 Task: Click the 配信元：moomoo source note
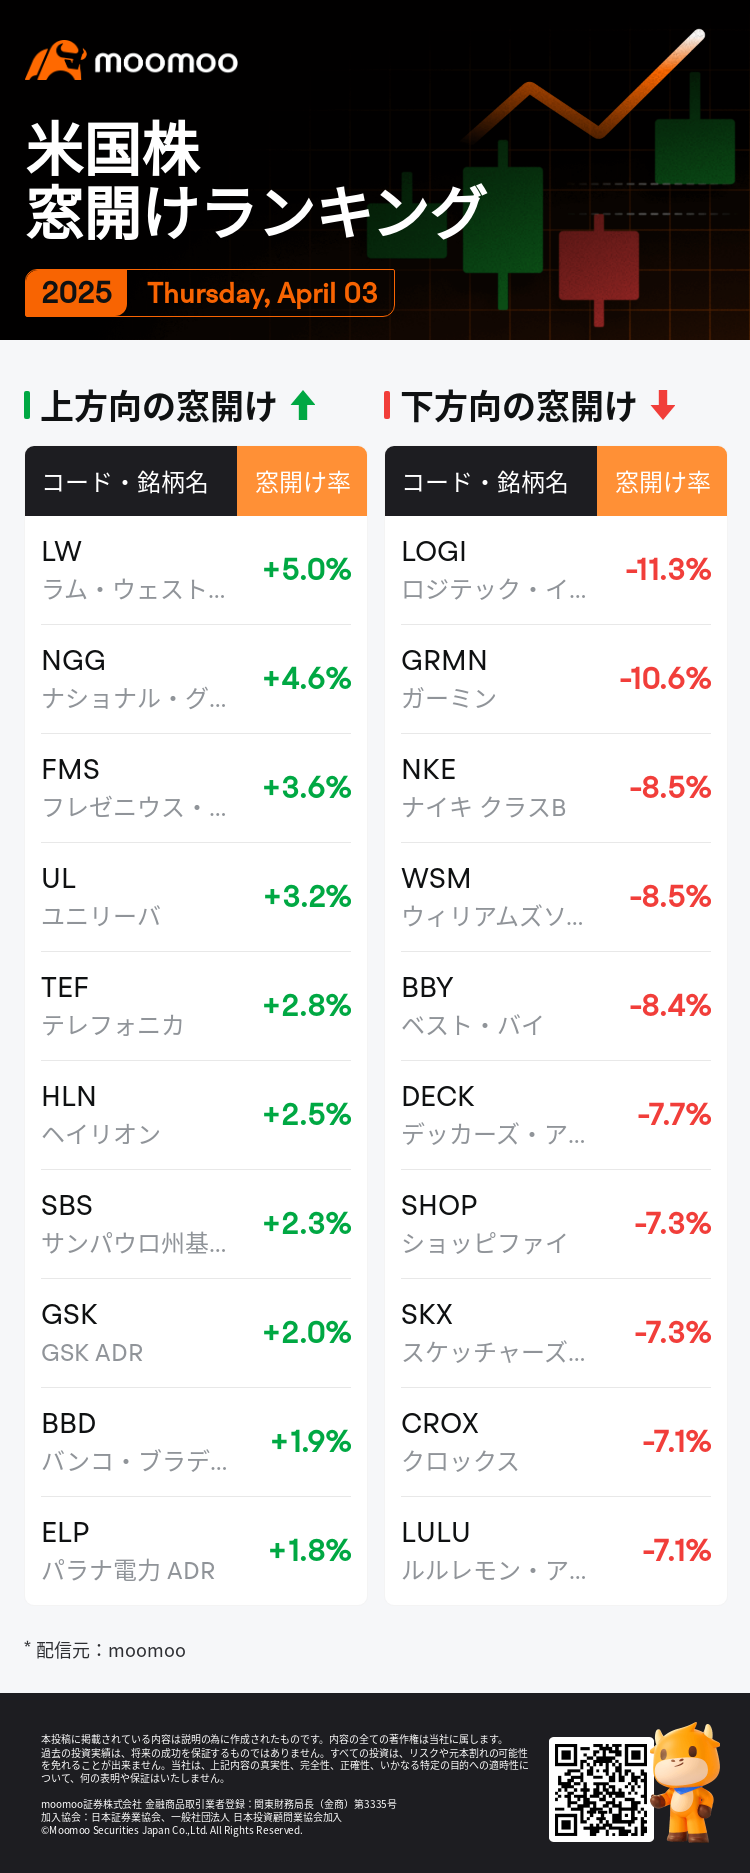tap(109, 1650)
